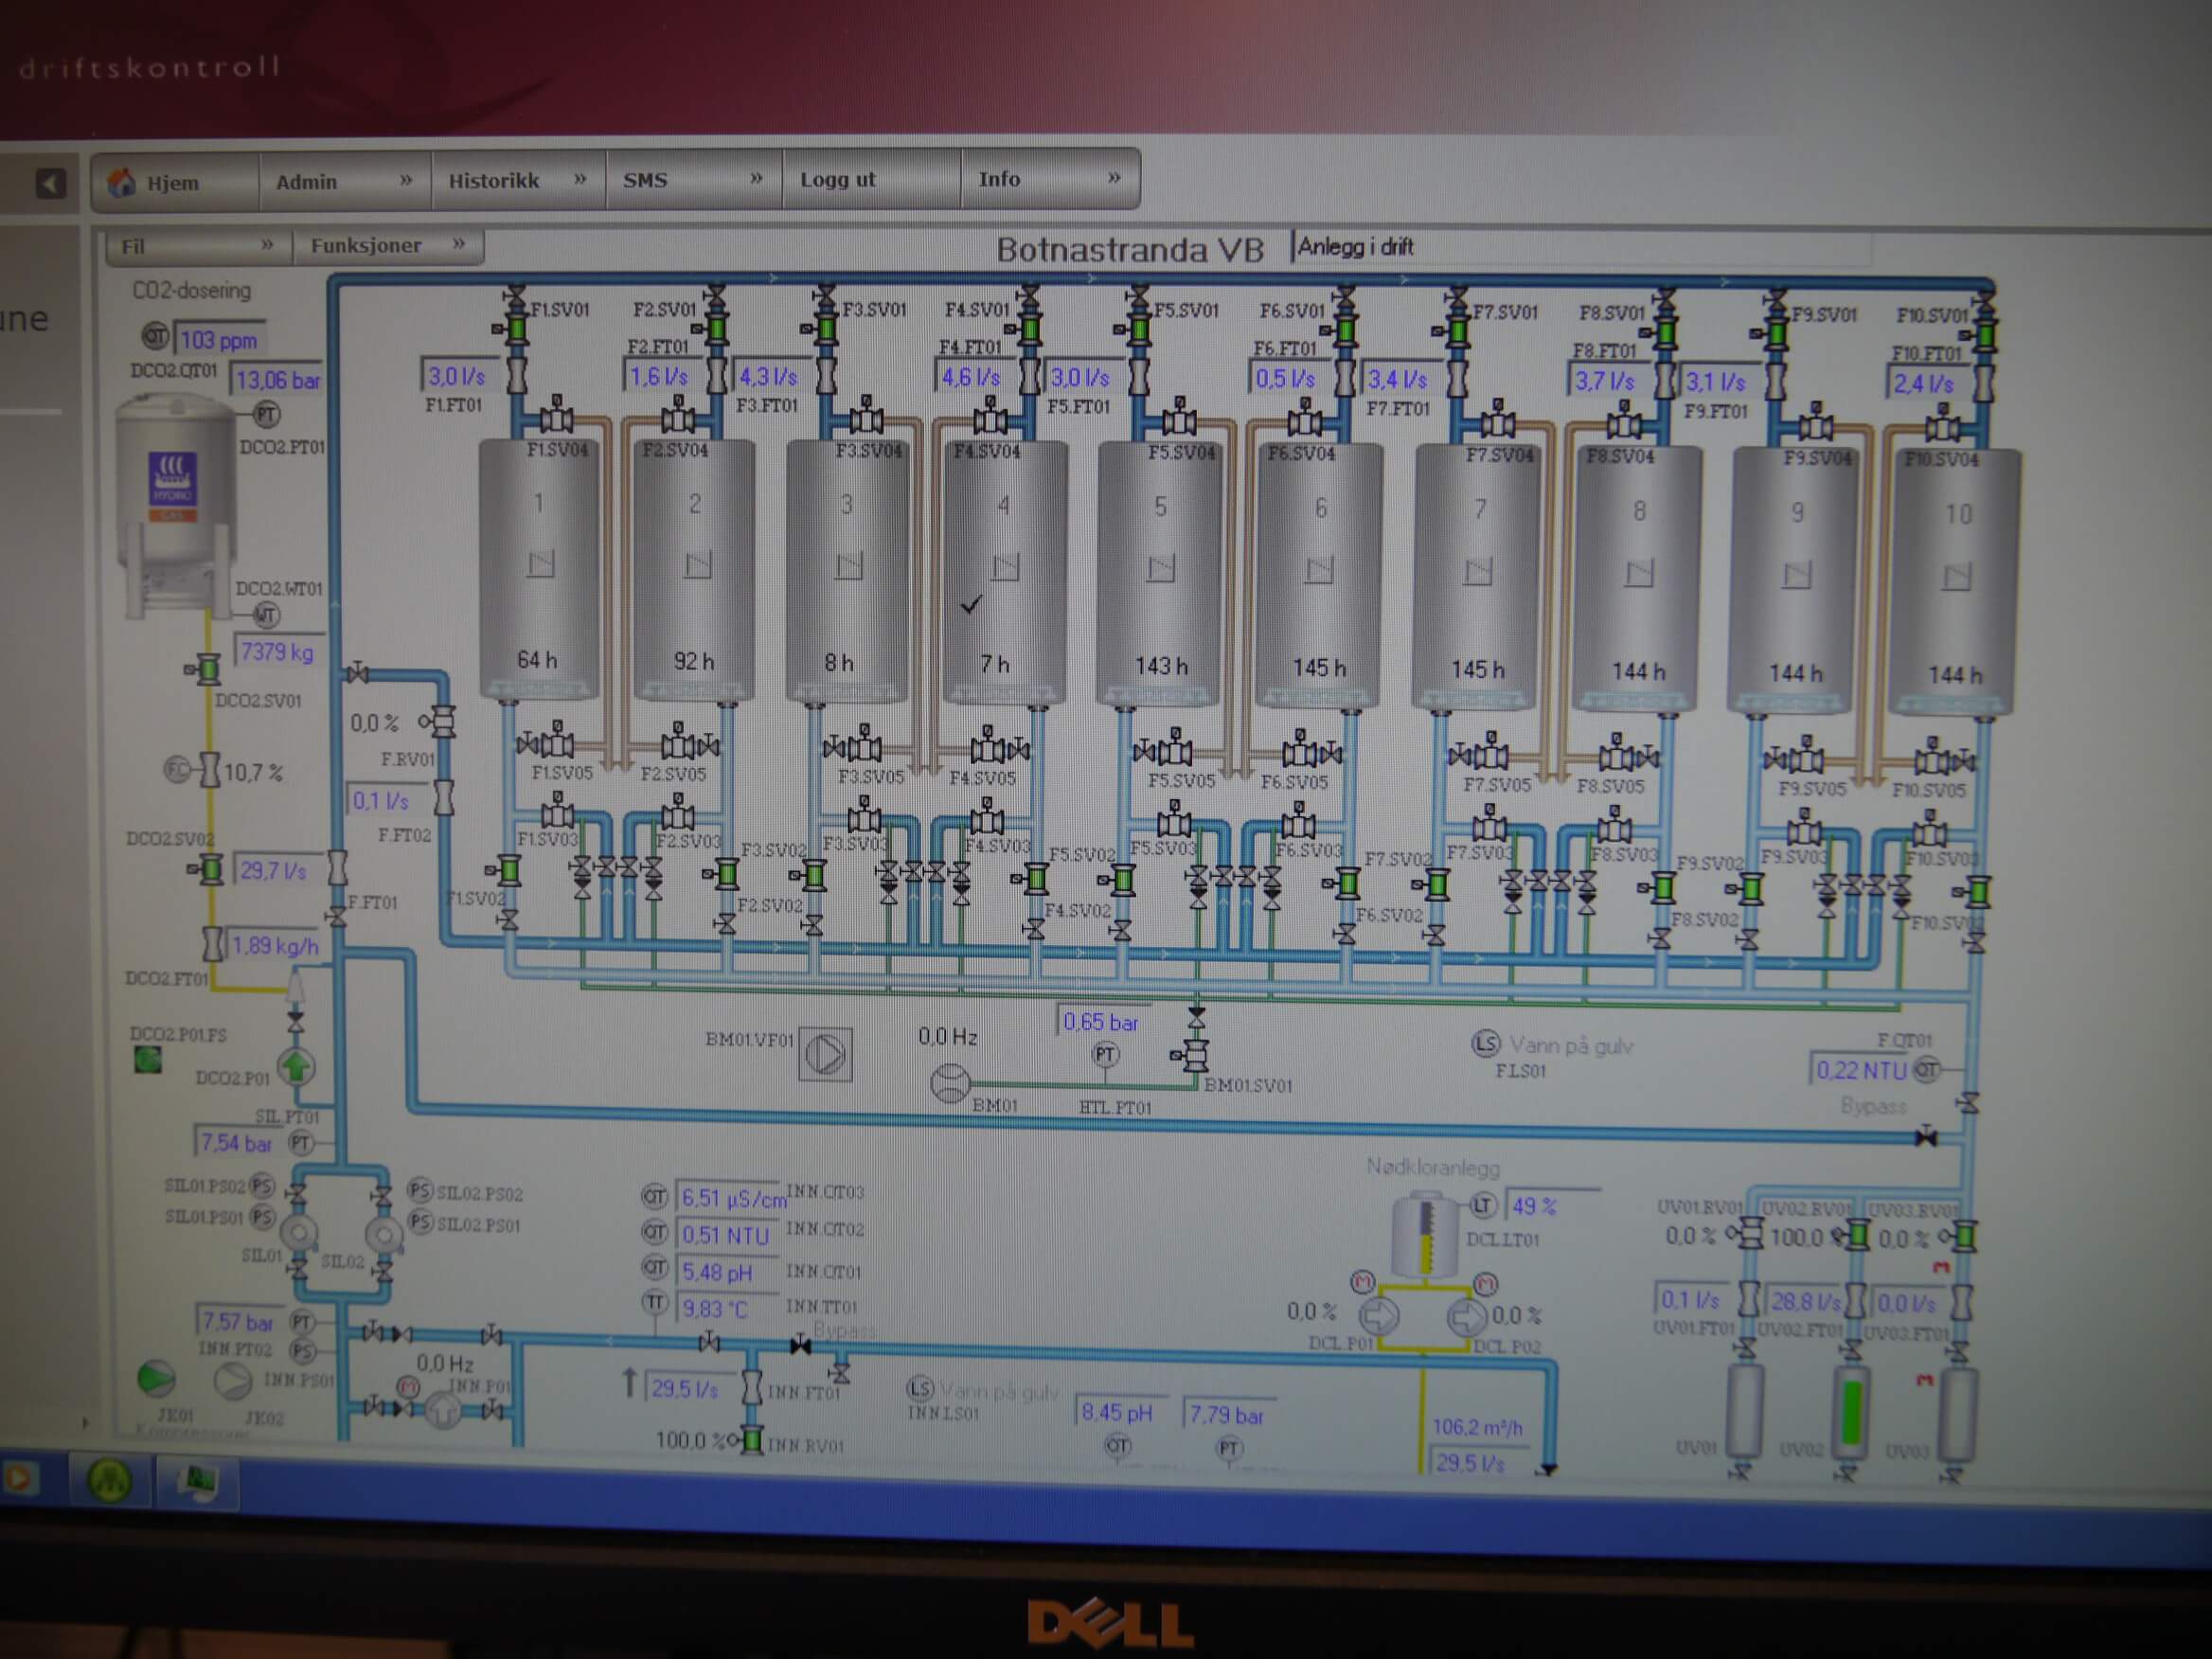This screenshot has height=1659, width=2212.
Task: Open the Historikk menu
Action: pos(518,180)
